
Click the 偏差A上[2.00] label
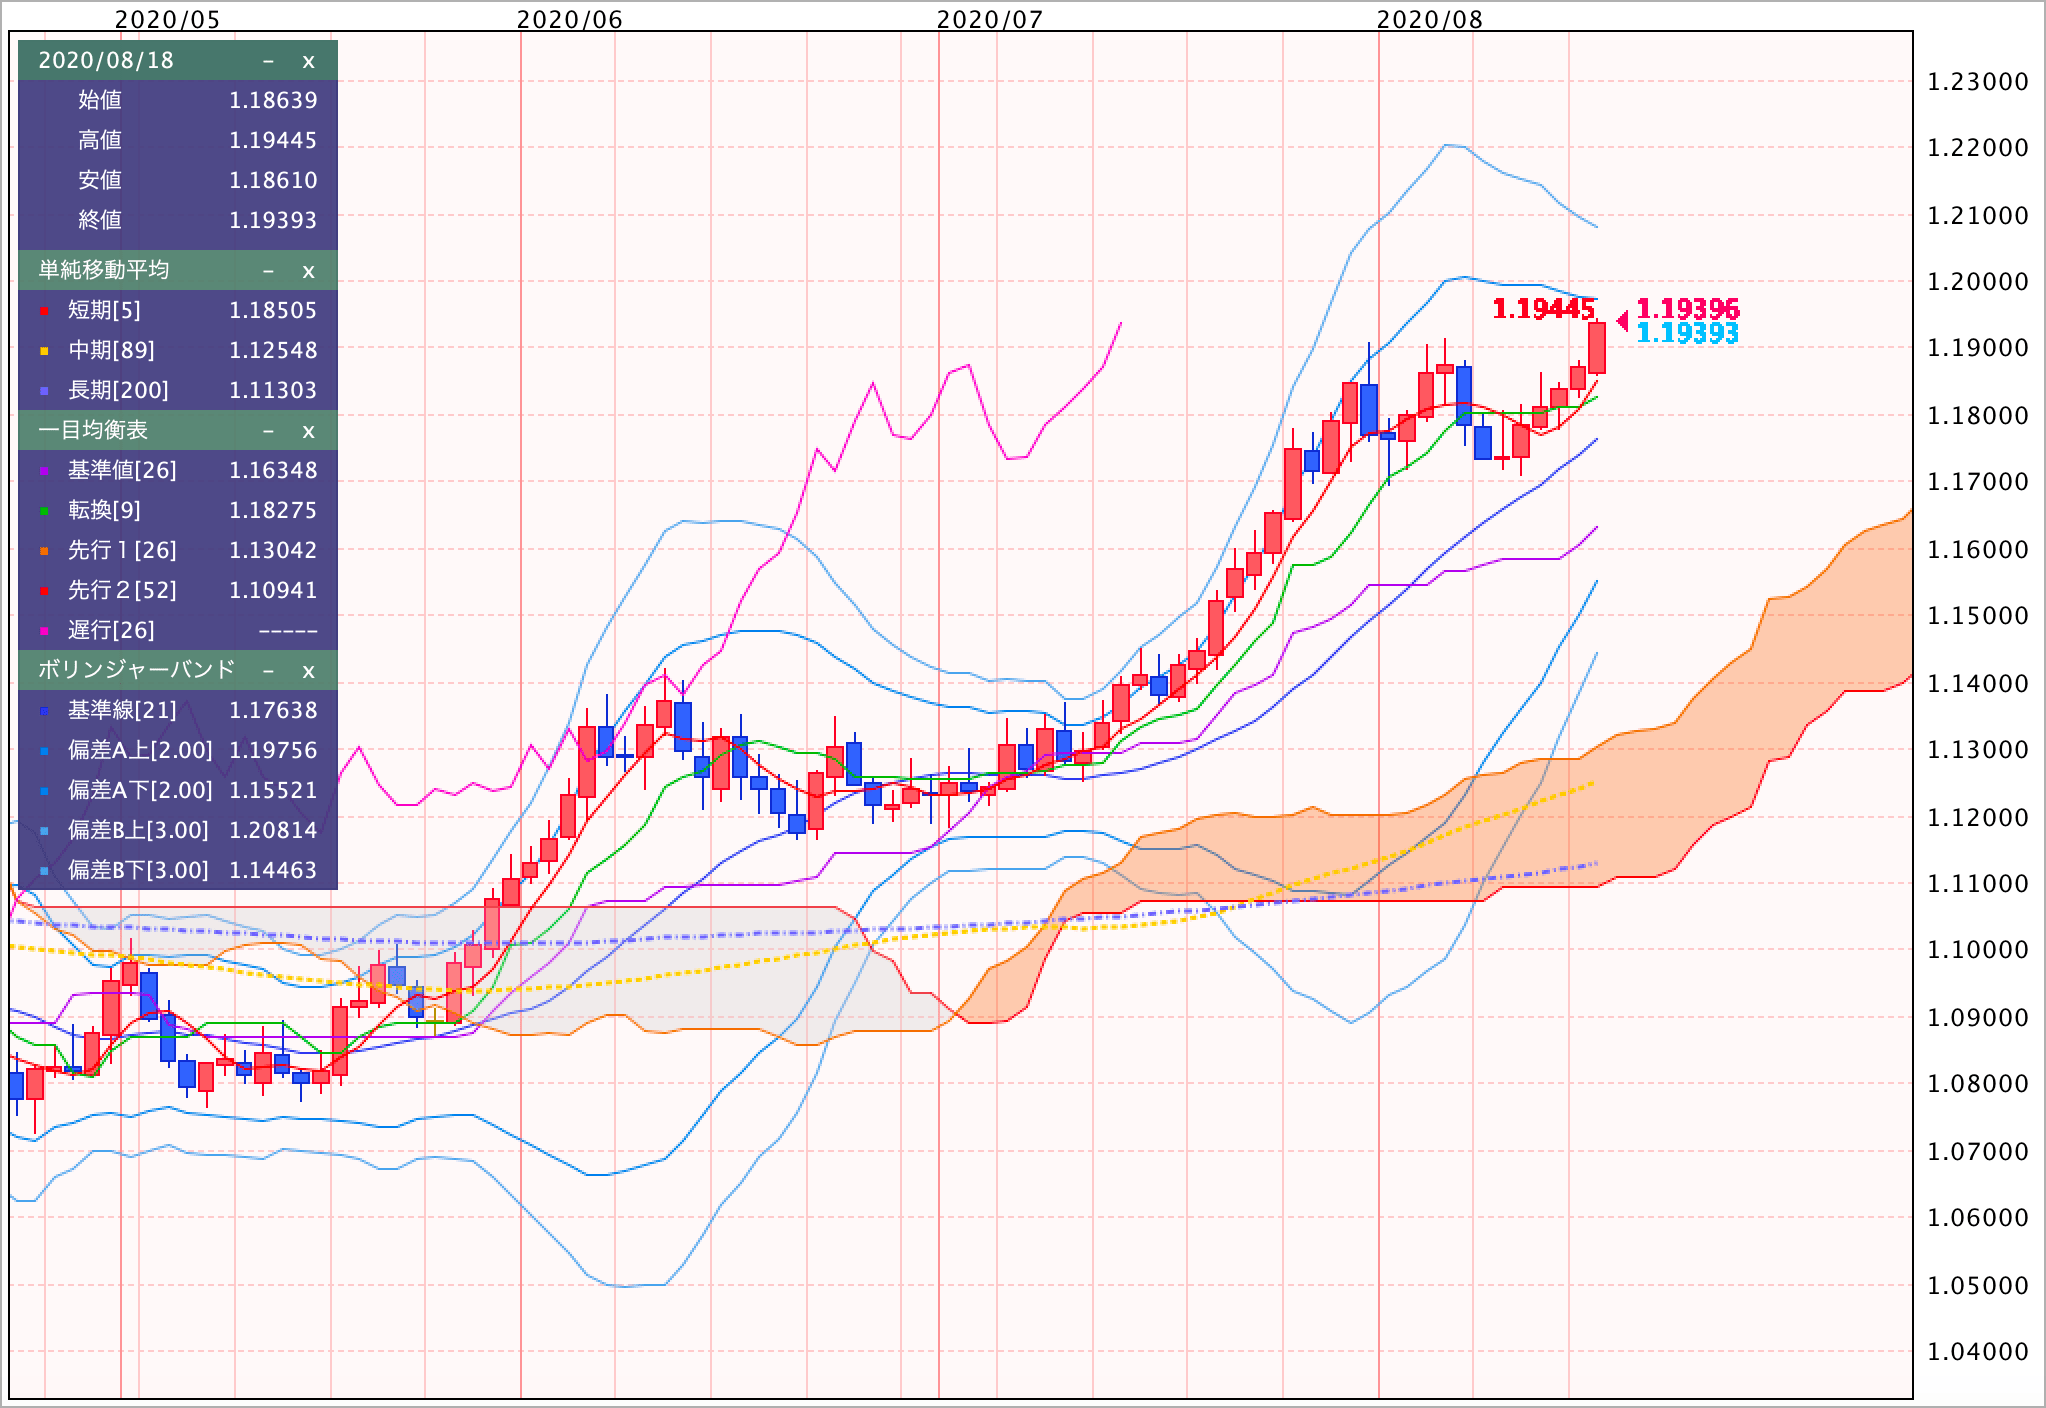(140, 751)
